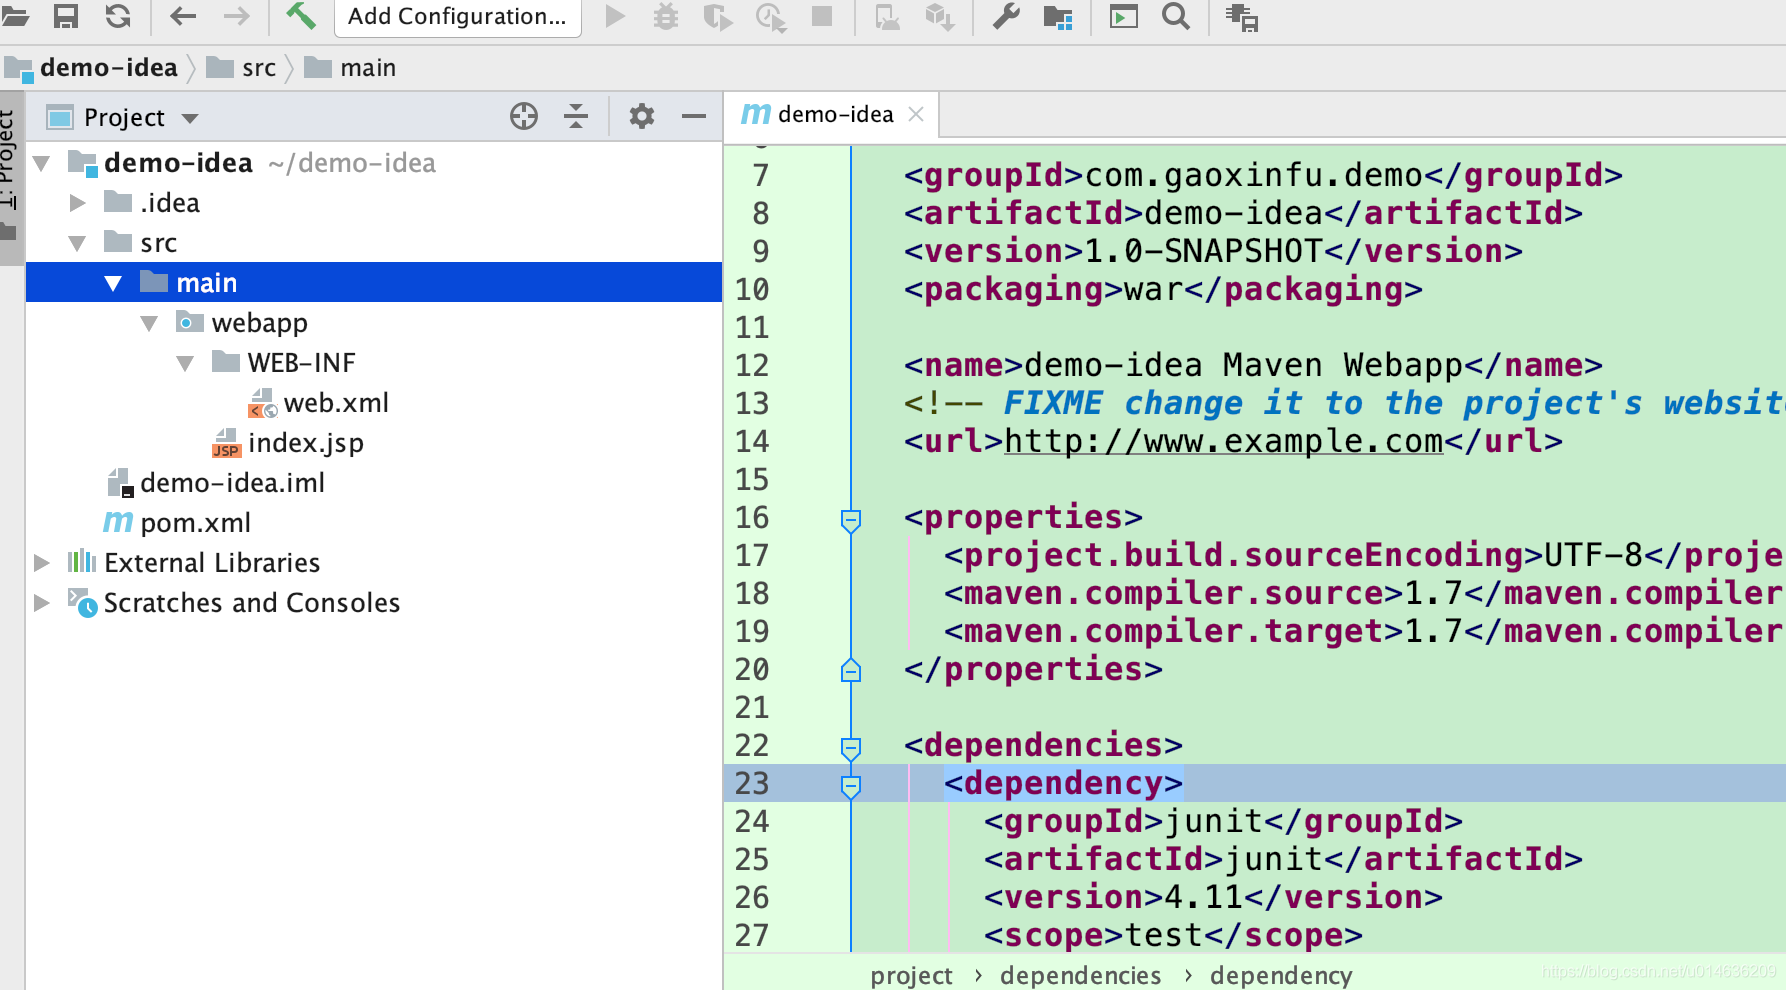This screenshot has height=990, width=1786.
Task: Click the Save All disk icon
Action: click(x=66, y=16)
